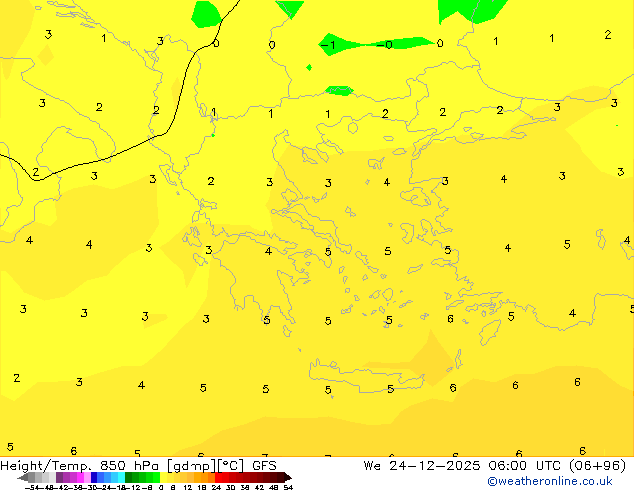Click the -1 temperature value in green area
Image resolution: width=634 pixels, height=490 pixels.
pos(328,44)
